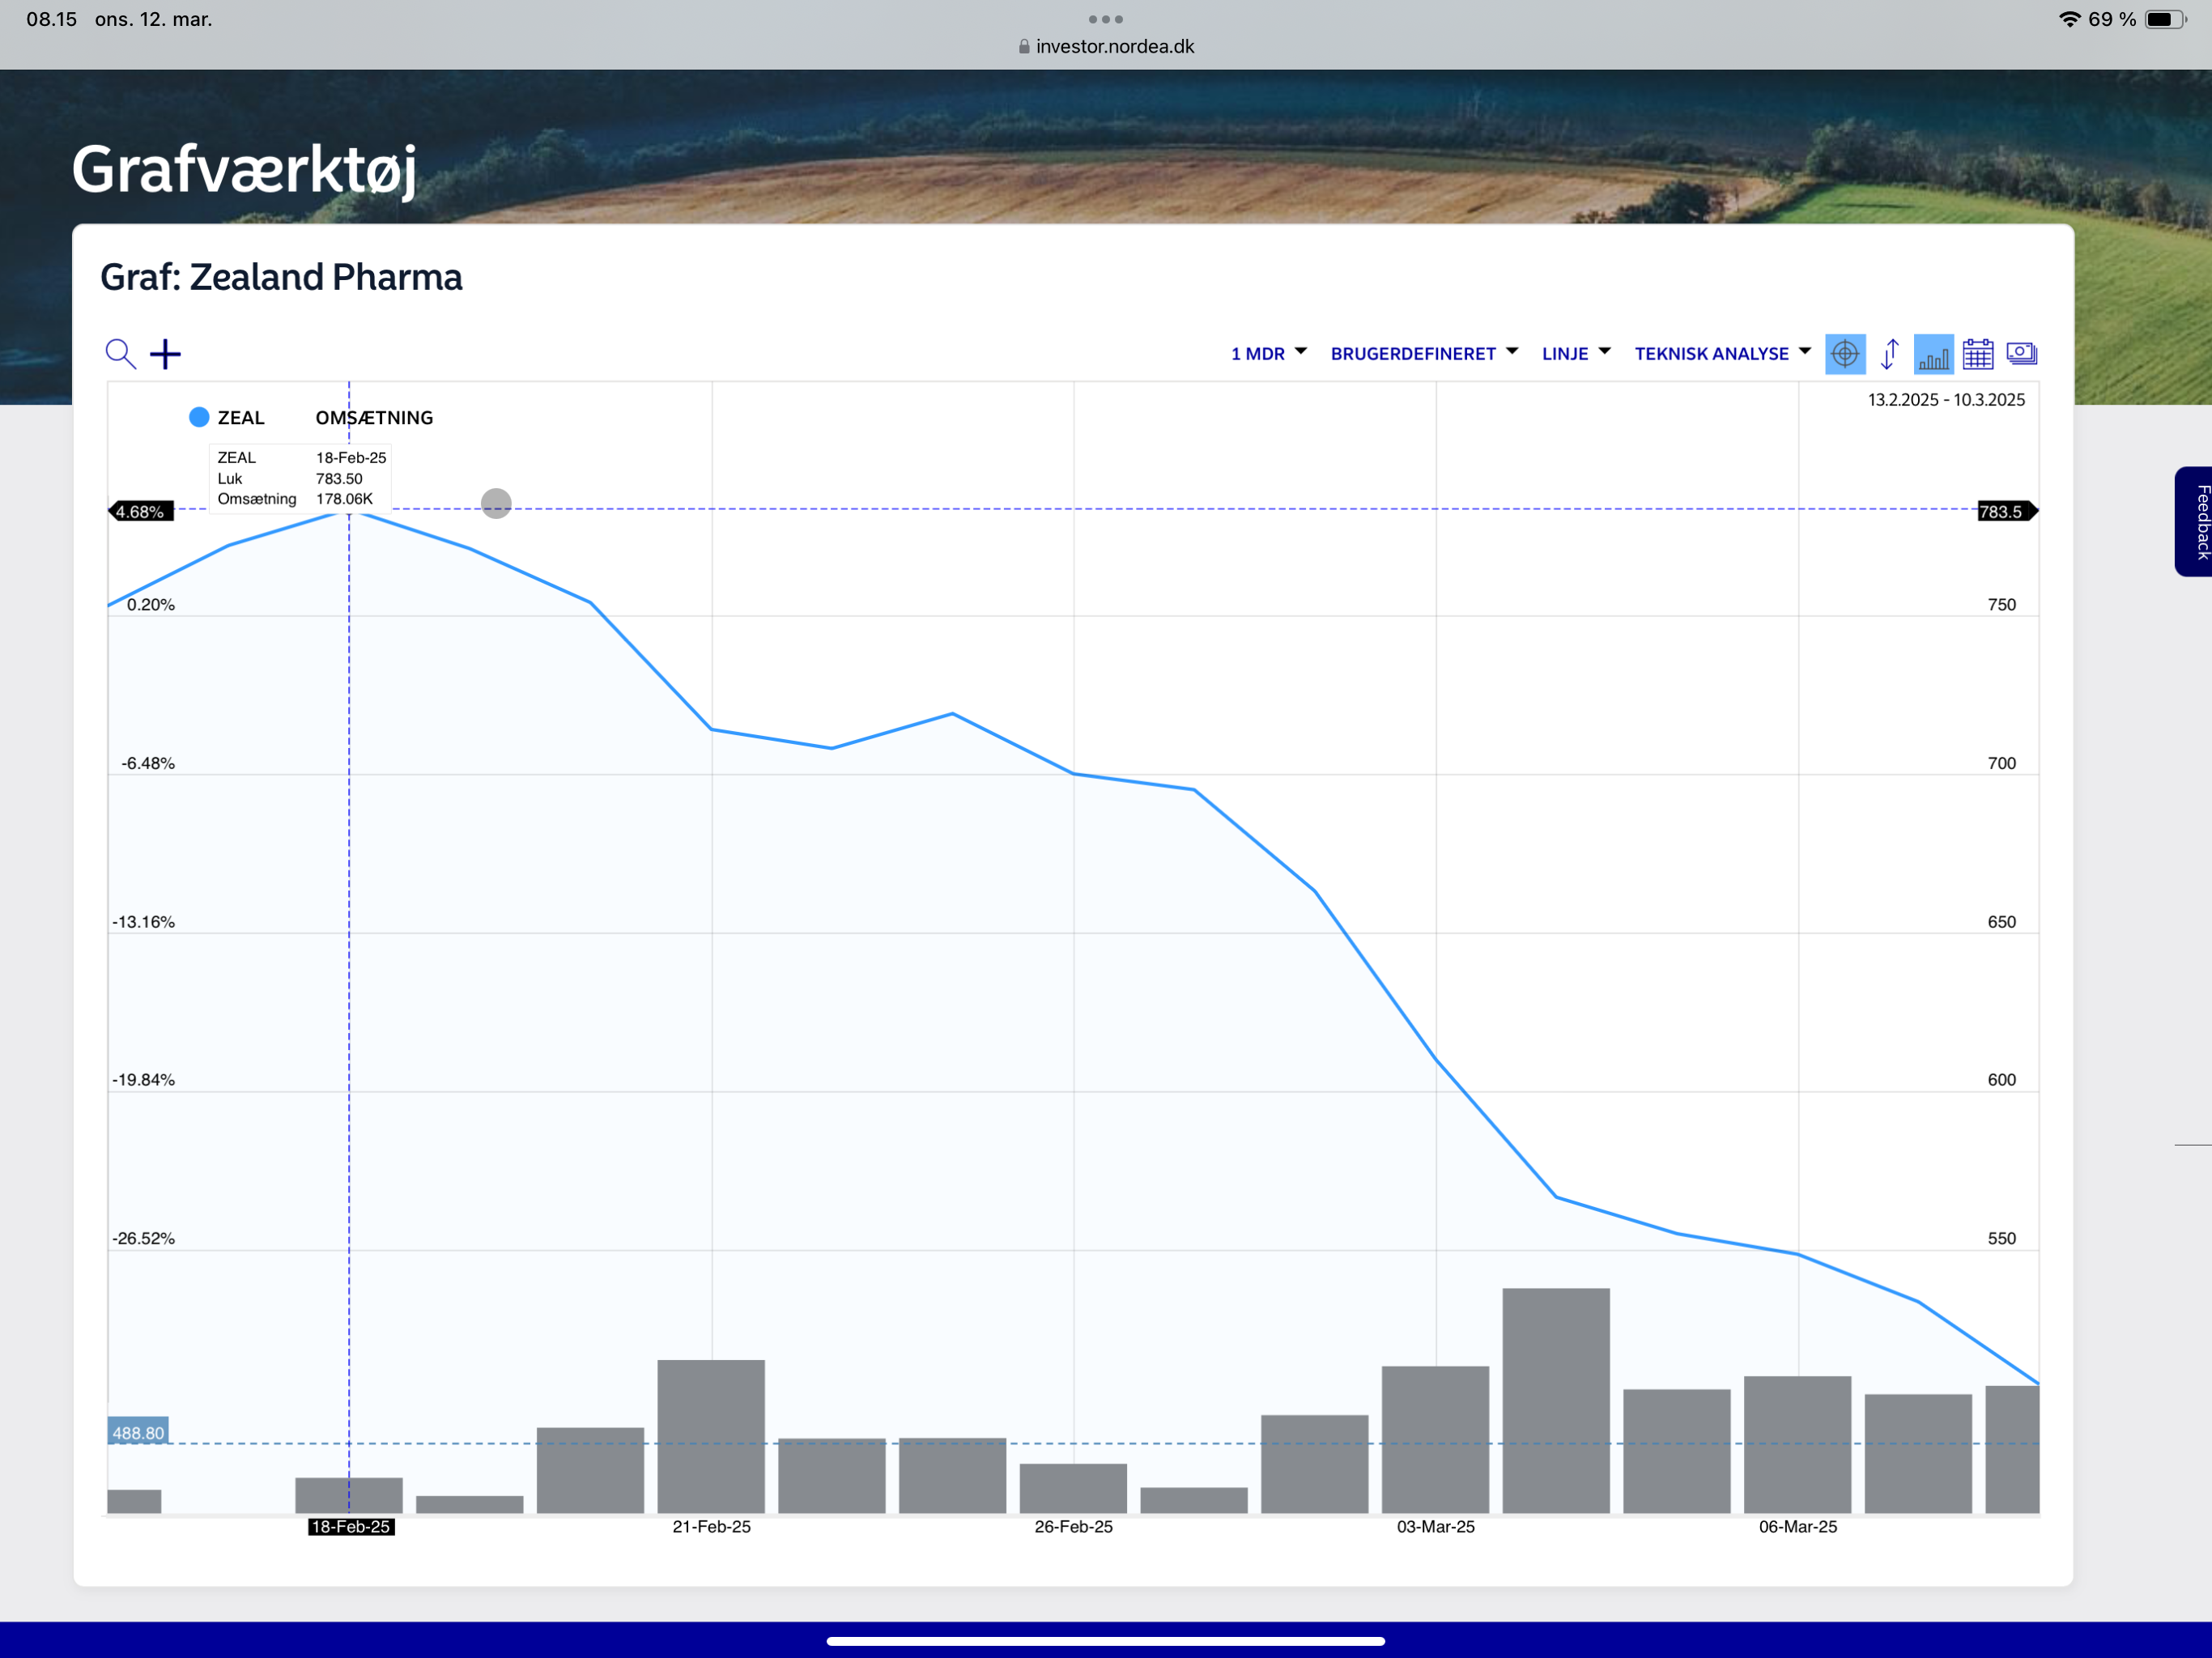Image resolution: width=2212 pixels, height=1658 pixels.
Task: Add a comparison with the plus icon
Action: 166,354
